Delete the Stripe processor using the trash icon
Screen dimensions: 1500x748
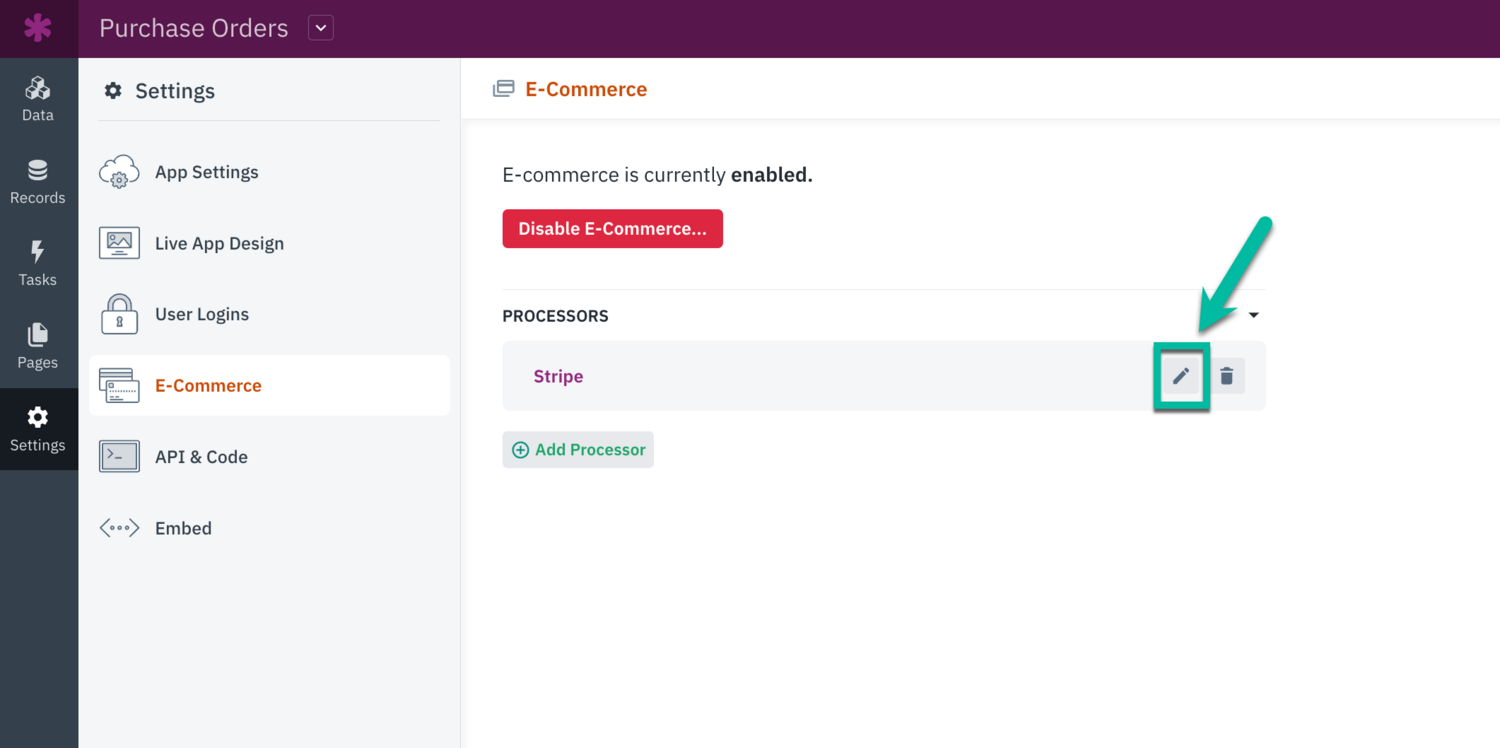tap(1227, 375)
